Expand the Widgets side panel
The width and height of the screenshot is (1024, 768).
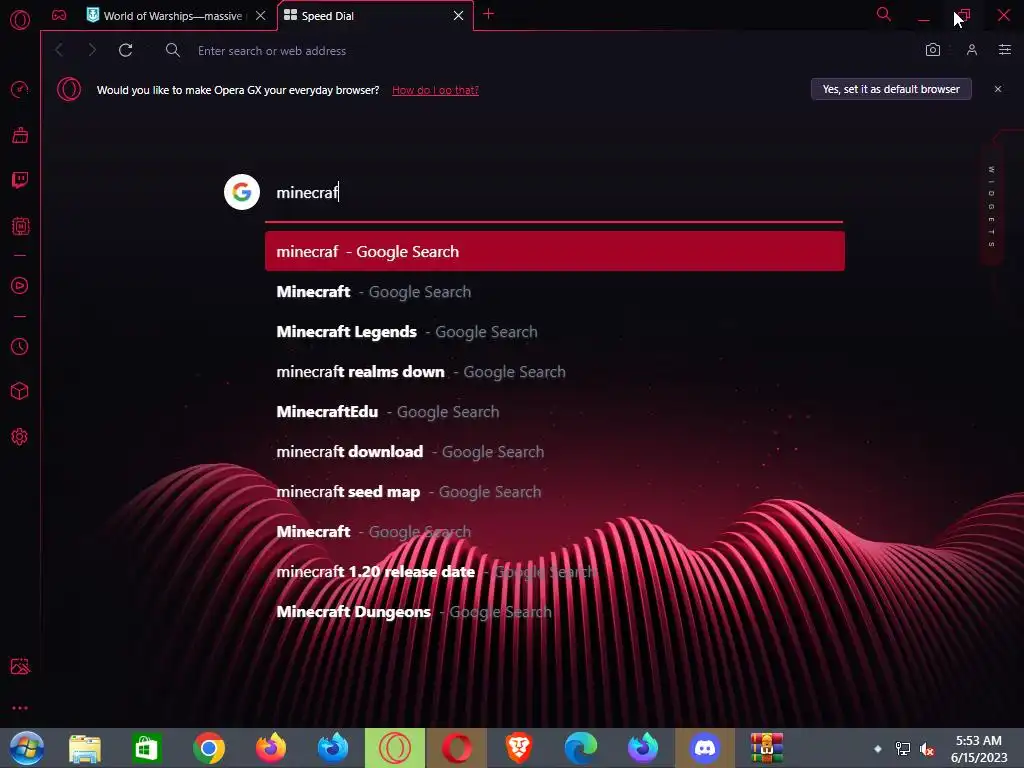point(991,206)
